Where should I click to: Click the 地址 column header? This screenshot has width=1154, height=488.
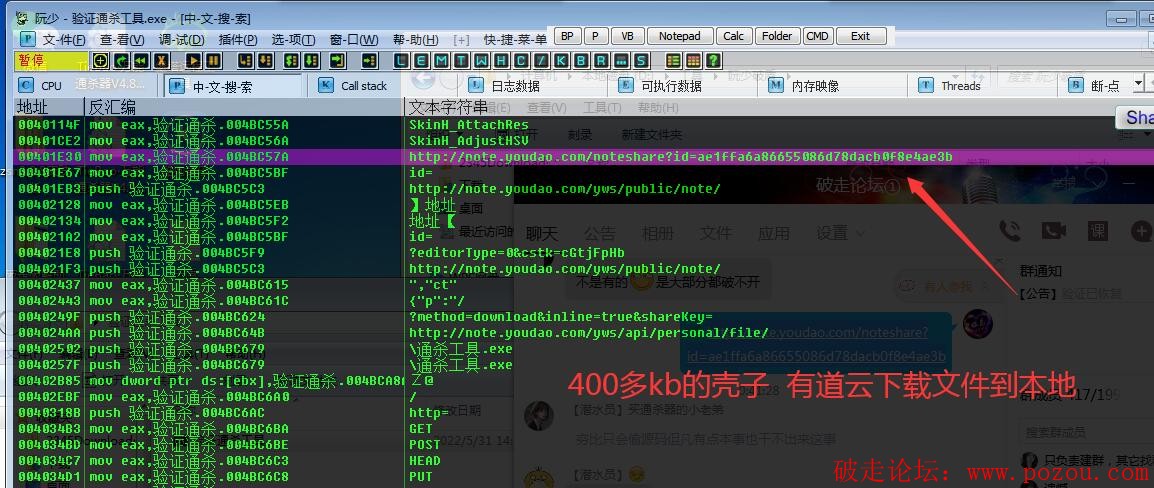point(49,107)
